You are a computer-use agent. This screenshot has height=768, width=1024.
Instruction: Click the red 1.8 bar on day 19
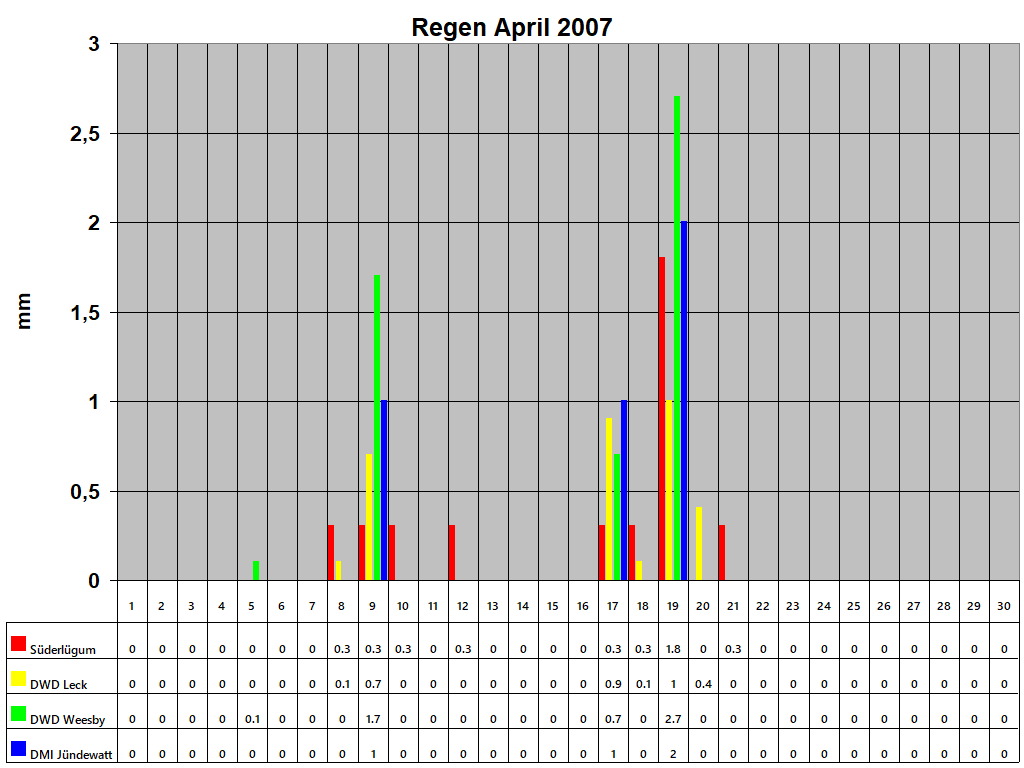click(662, 420)
